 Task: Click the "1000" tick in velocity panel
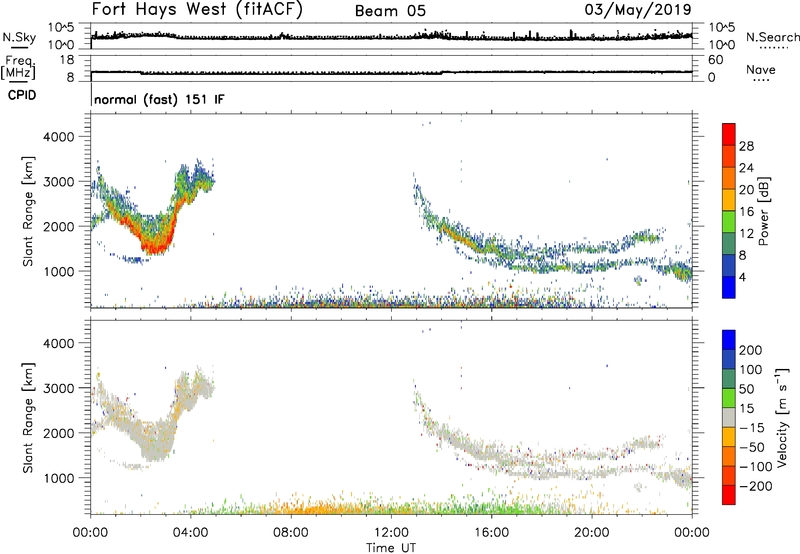pos(58,478)
